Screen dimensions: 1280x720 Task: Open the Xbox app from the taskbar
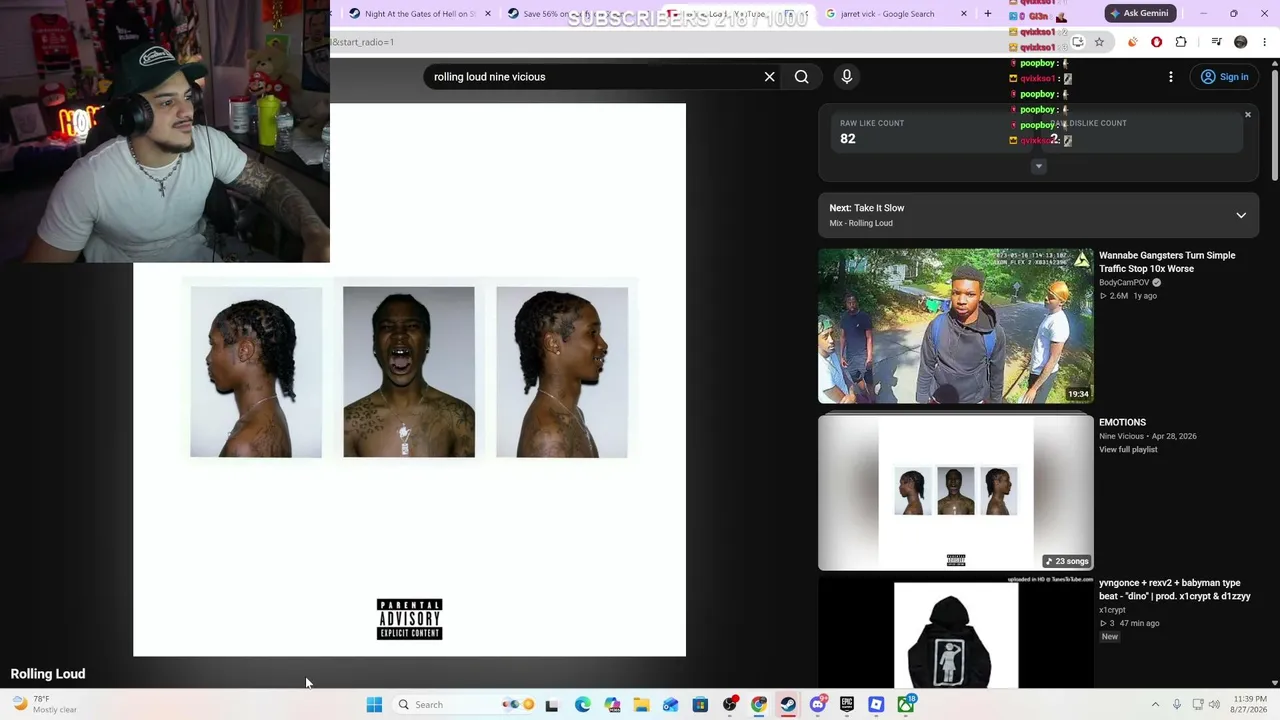click(x=906, y=705)
